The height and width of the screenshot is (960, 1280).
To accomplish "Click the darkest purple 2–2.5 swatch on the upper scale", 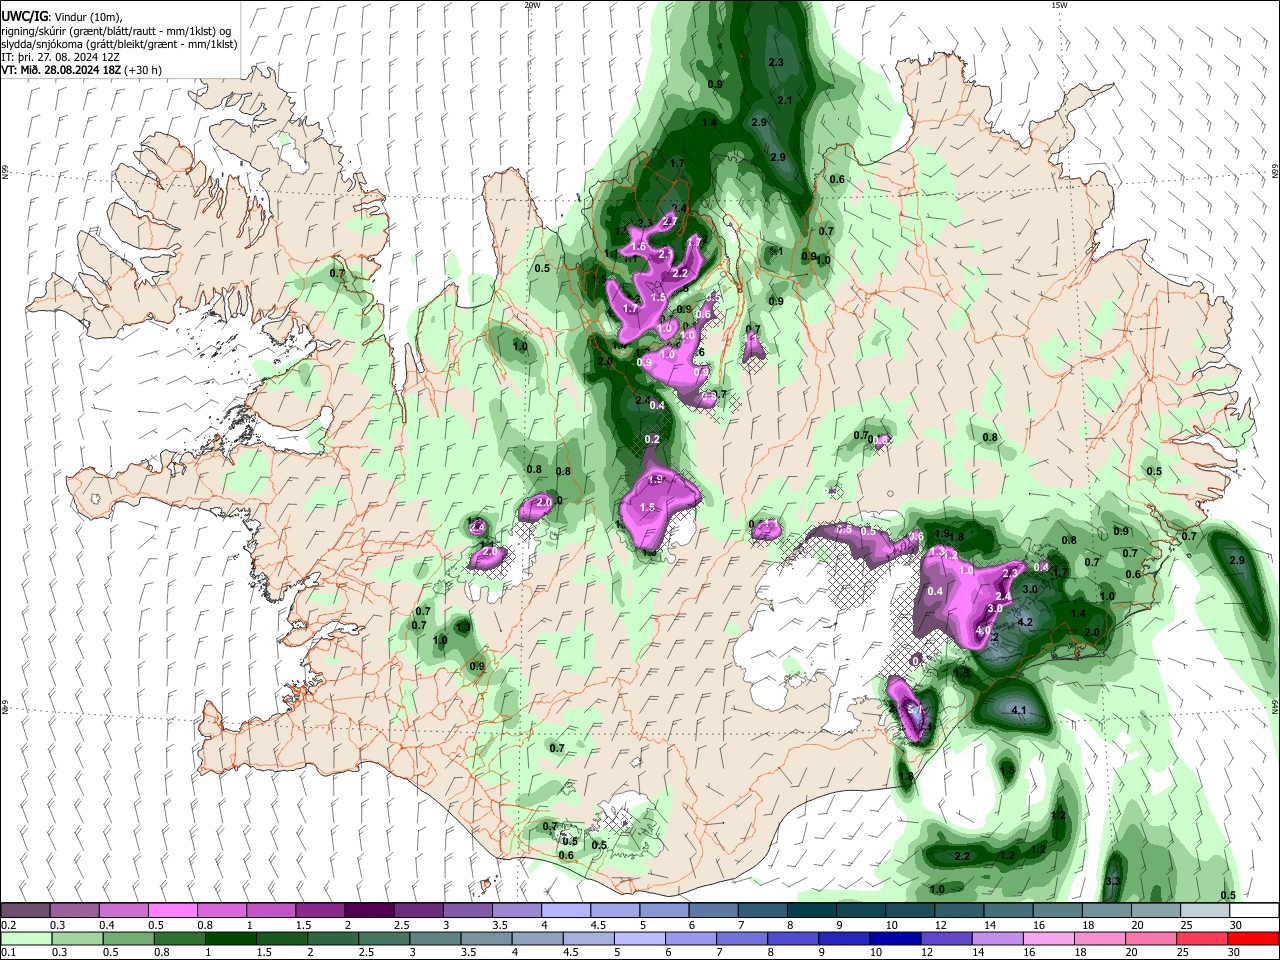I will pyautogui.click(x=368, y=911).
